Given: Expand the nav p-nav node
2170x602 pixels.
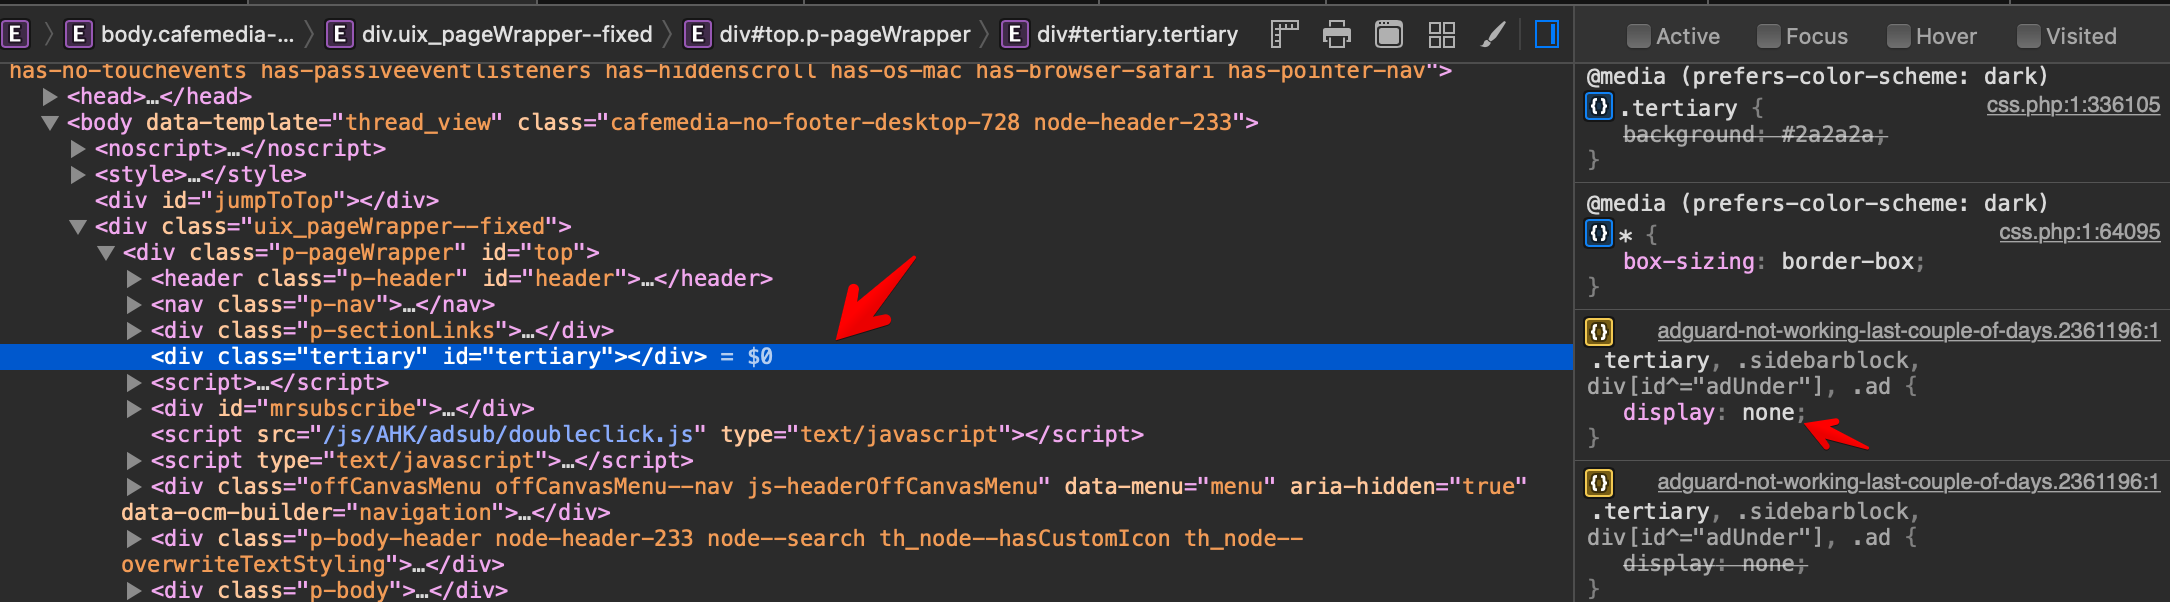Looking at the screenshot, I should coord(134,305).
